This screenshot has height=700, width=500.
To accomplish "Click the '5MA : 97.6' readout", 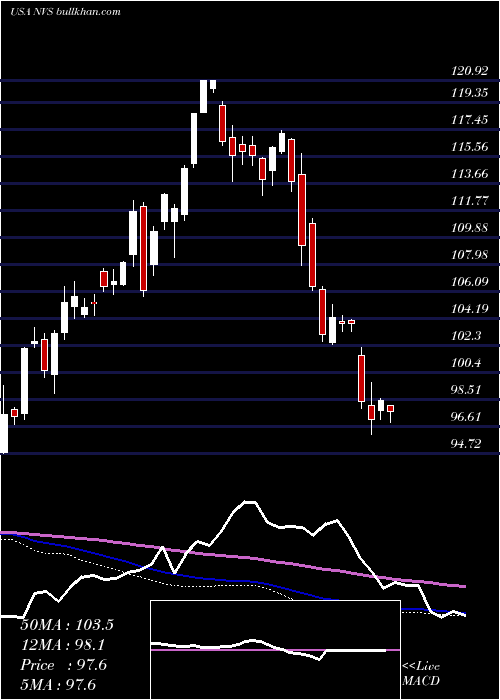I will 58,684.
